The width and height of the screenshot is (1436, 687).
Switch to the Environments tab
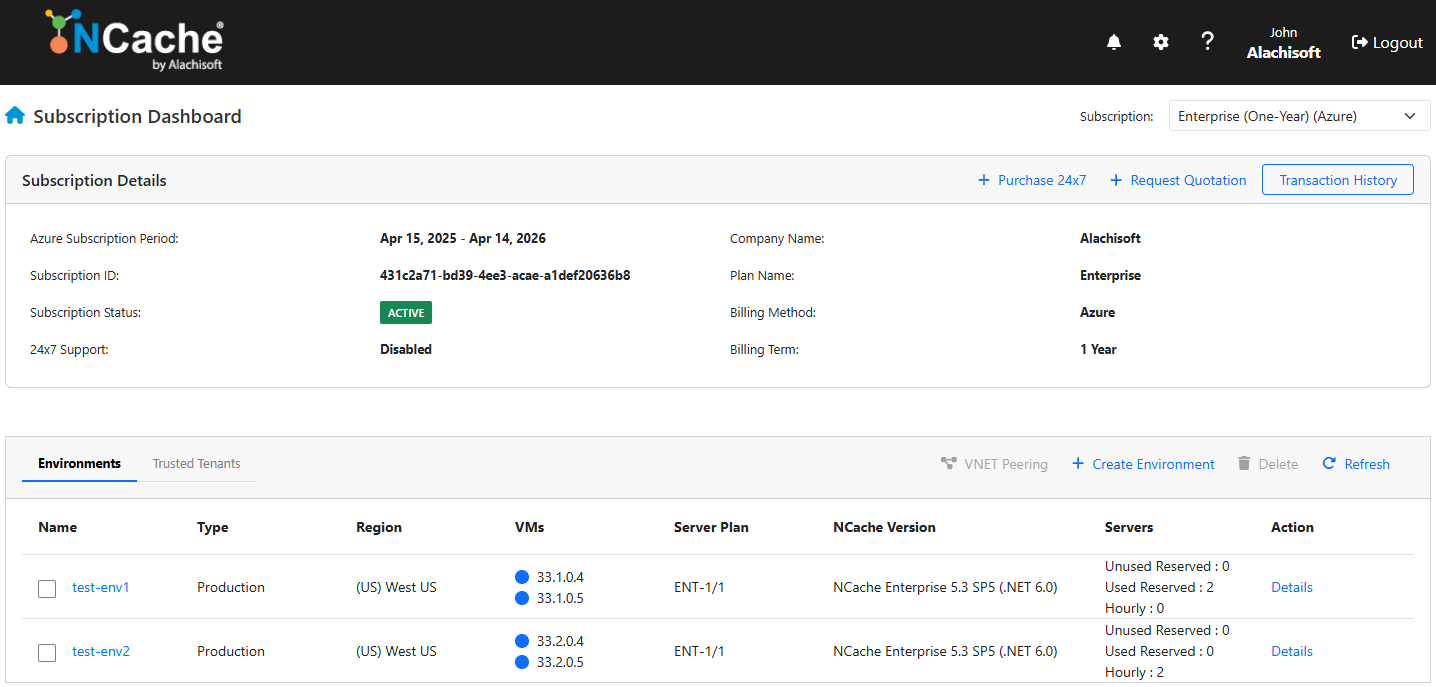[79, 463]
